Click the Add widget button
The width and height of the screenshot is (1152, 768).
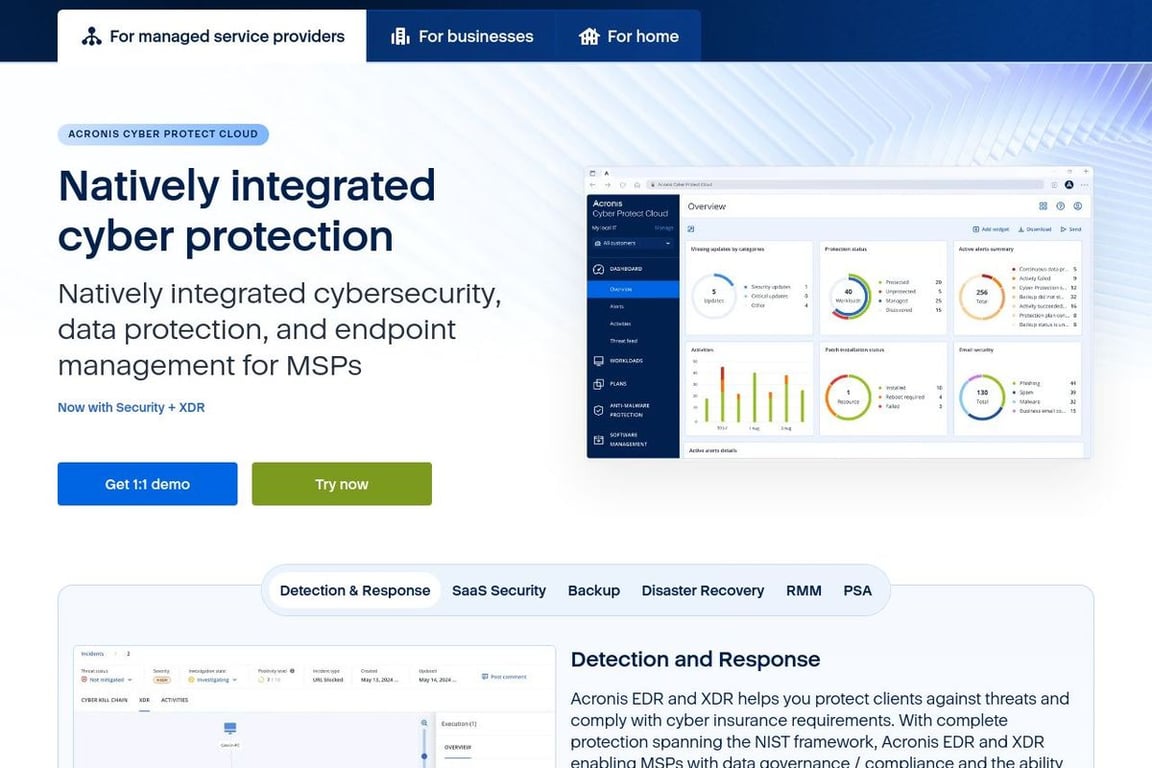point(990,229)
